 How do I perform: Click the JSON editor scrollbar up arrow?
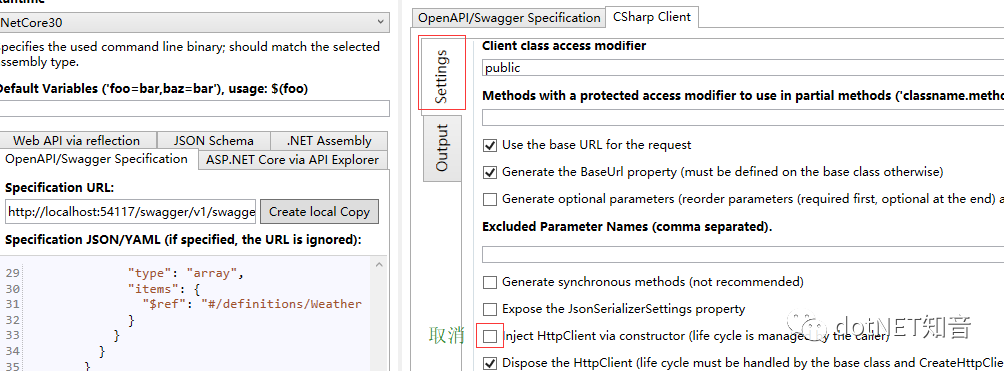[x=379, y=264]
